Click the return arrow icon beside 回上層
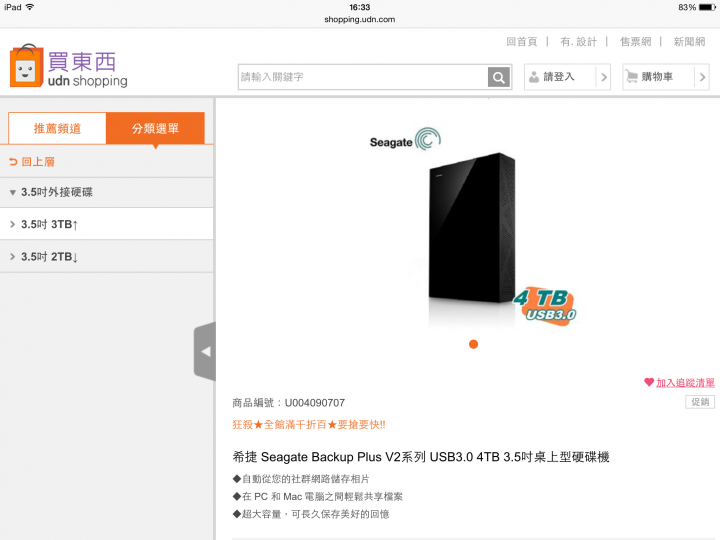This screenshot has height=540, width=720. click(x=13, y=162)
